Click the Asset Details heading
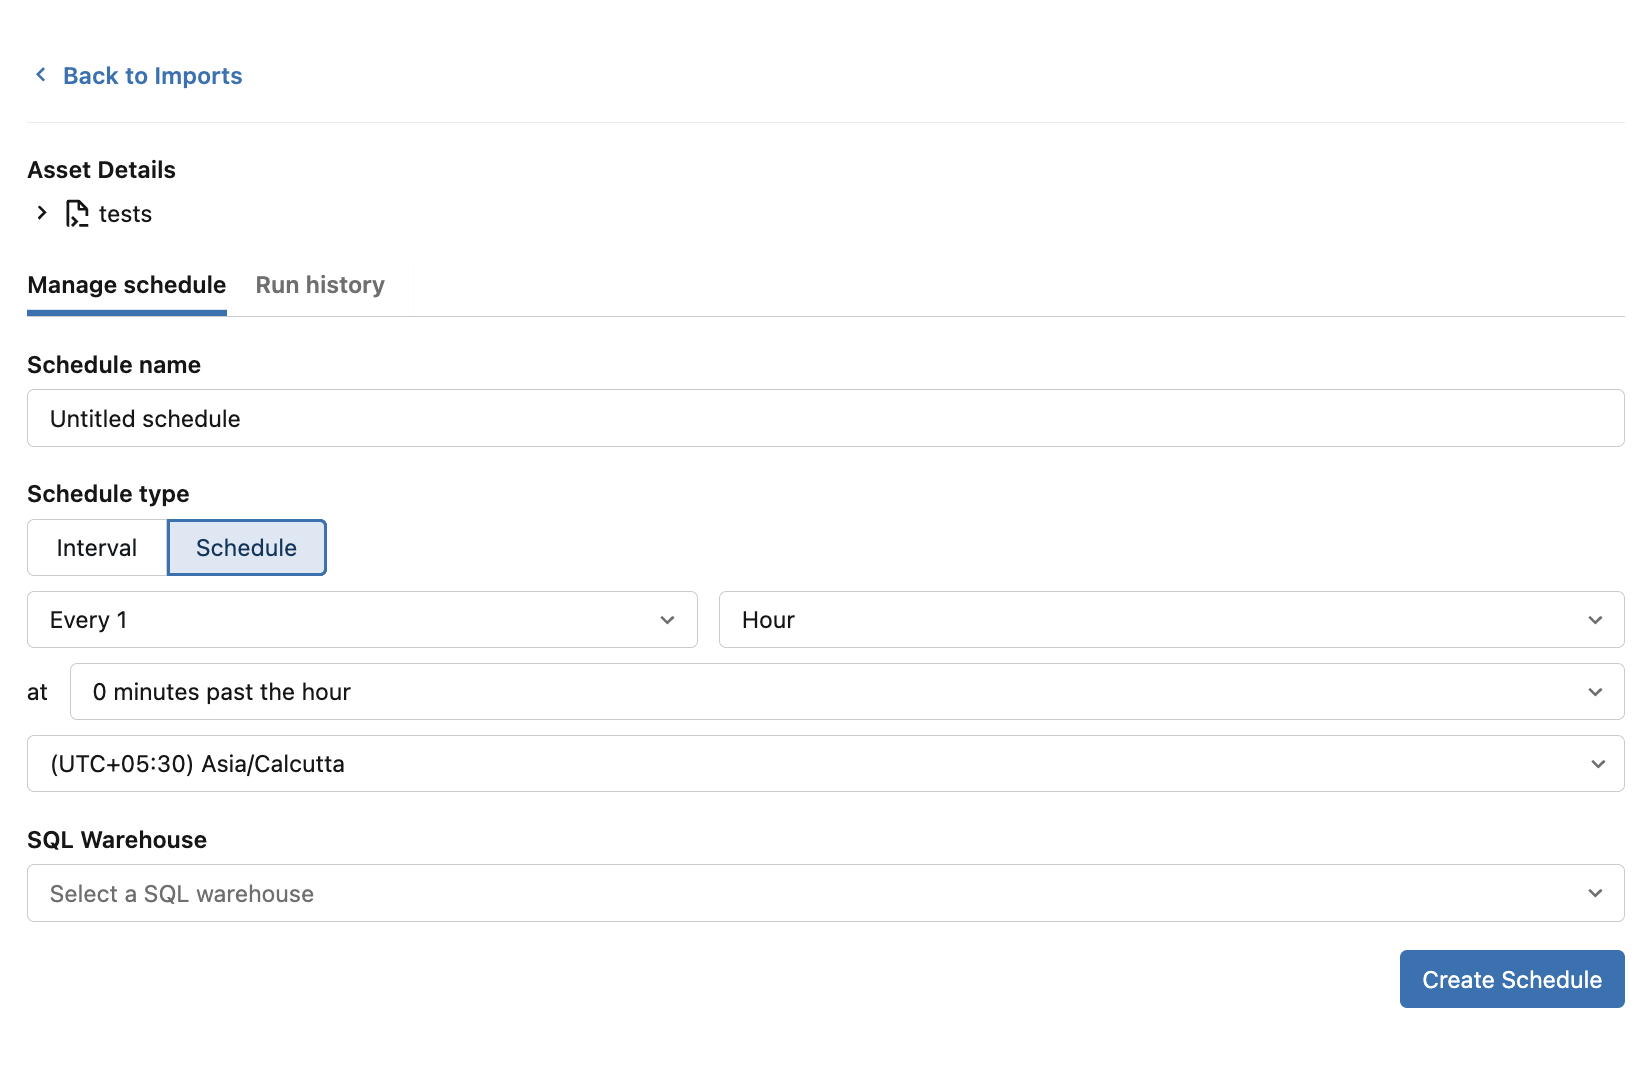This screenshot has width=1646, height=1074. (102, 170)
